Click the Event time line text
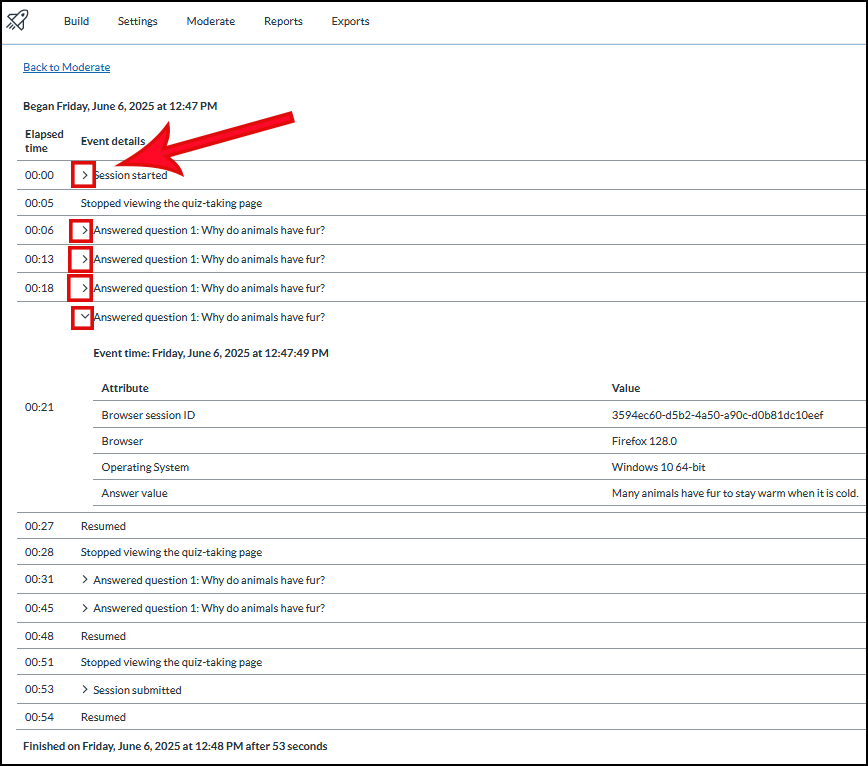Image resolution: width=868 pixels, height=766 pixels. click(x=211, y=353)
